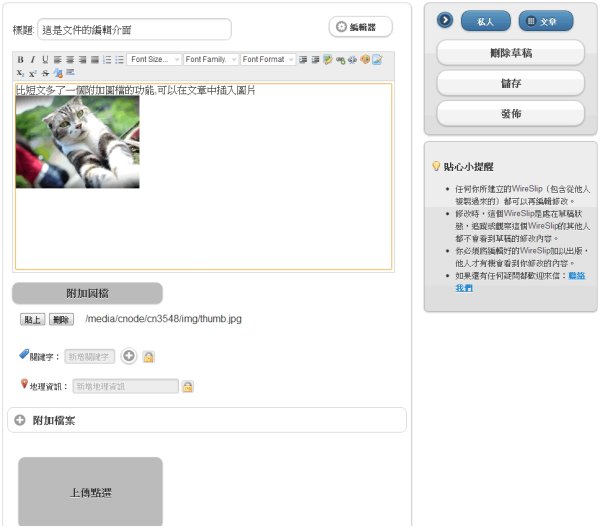Click the 刪除草稿 delete draft button
Viewport: 600px width, 531px height.
click(510, 53)
